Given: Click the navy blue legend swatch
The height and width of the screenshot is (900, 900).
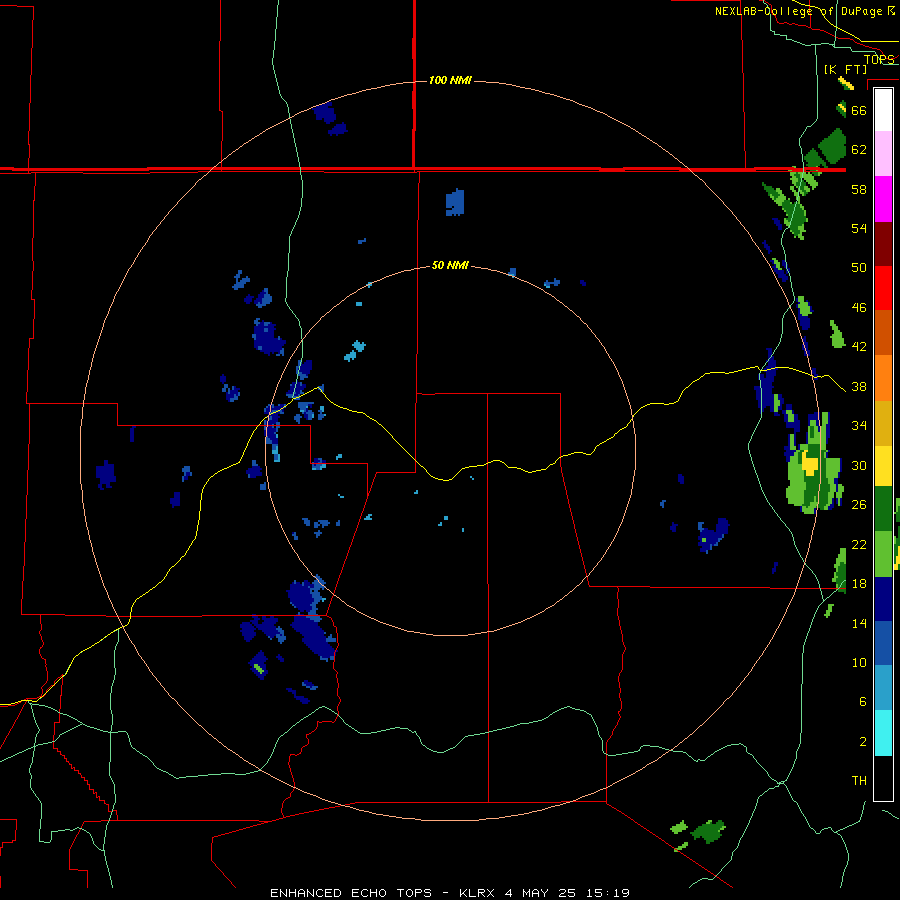Looking at the screenshot, I should pyautogui.click(x=883, y=599).
